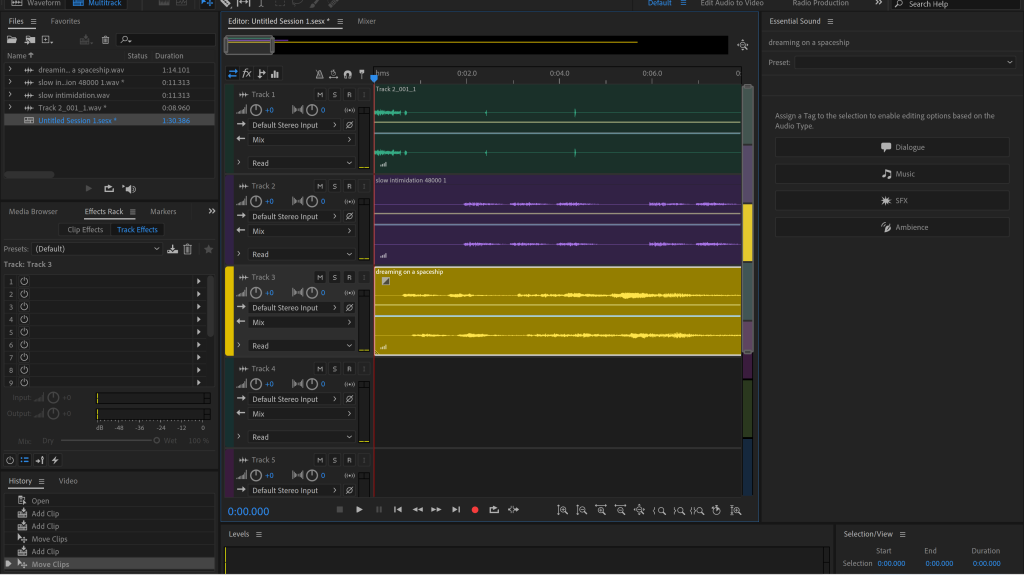Switch to Video tab
Image resolution: width=1024 pixels, height=575 pixels.
pyautogui.click(x=68, y=482)
